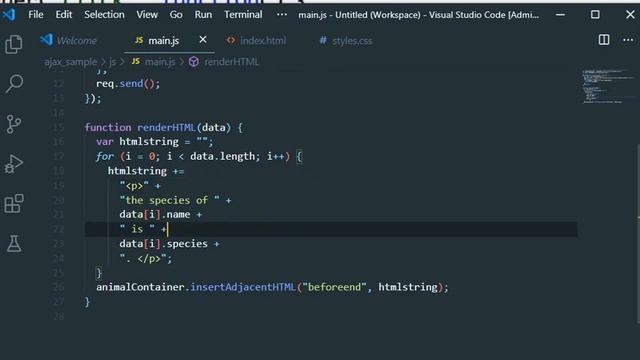The width and height of the screenshot is (640, 360).
Task: Click the VS Code logo in title bar
Action: (9, 15)
